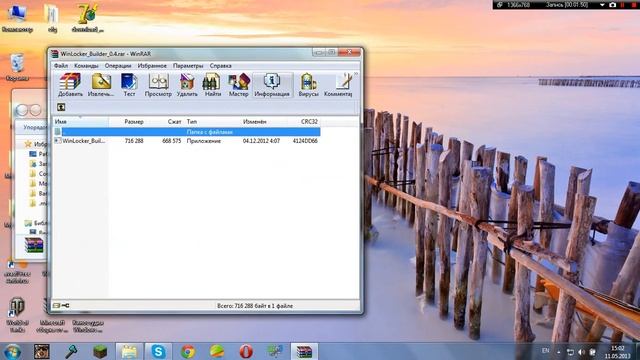Open the Параметры menu
The width and height of the screenshot is (640, 360).
188,66
